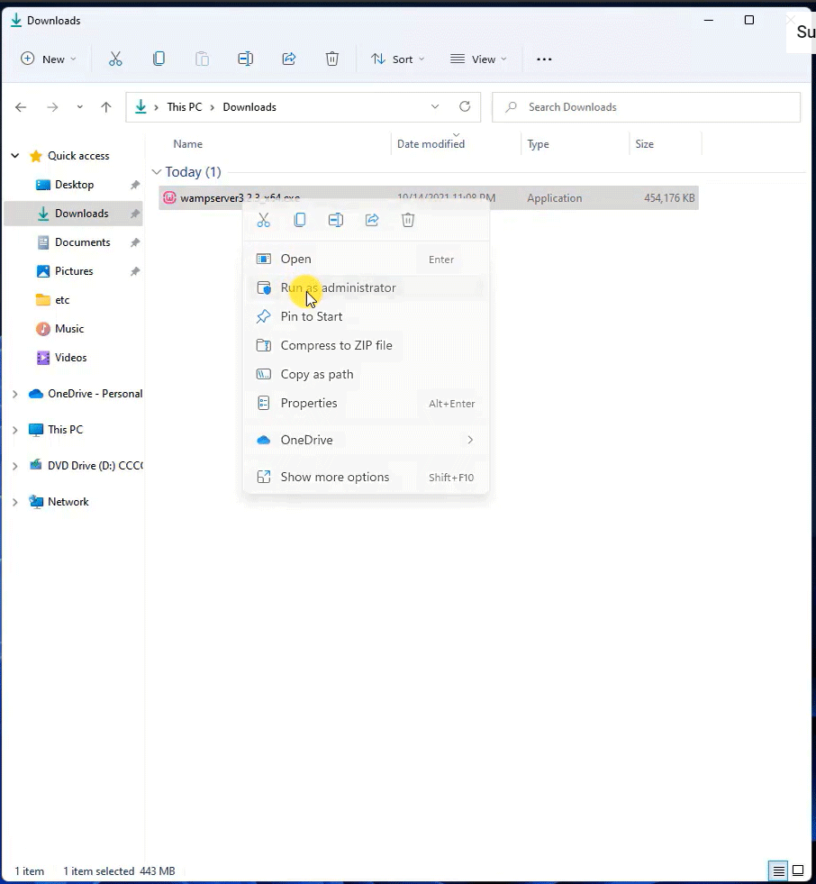
Task: Choose Compress to ZIP file
Action: pos(365,345)
